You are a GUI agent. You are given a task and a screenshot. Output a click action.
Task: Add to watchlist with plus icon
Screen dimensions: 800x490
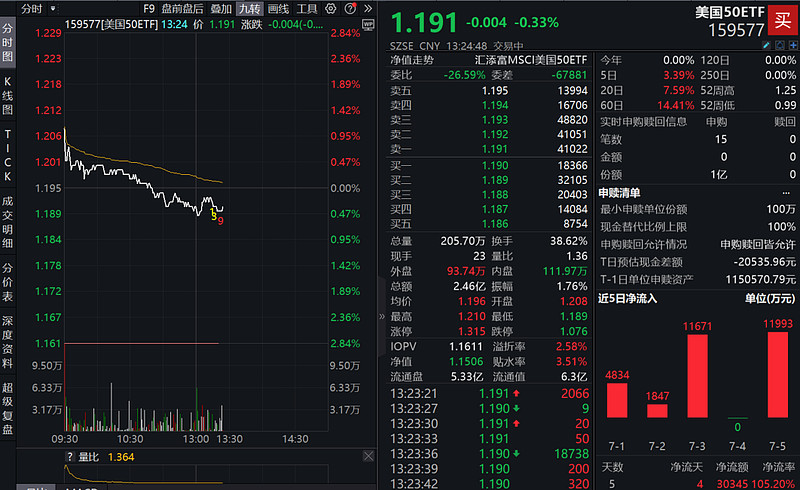pos(793,45)
